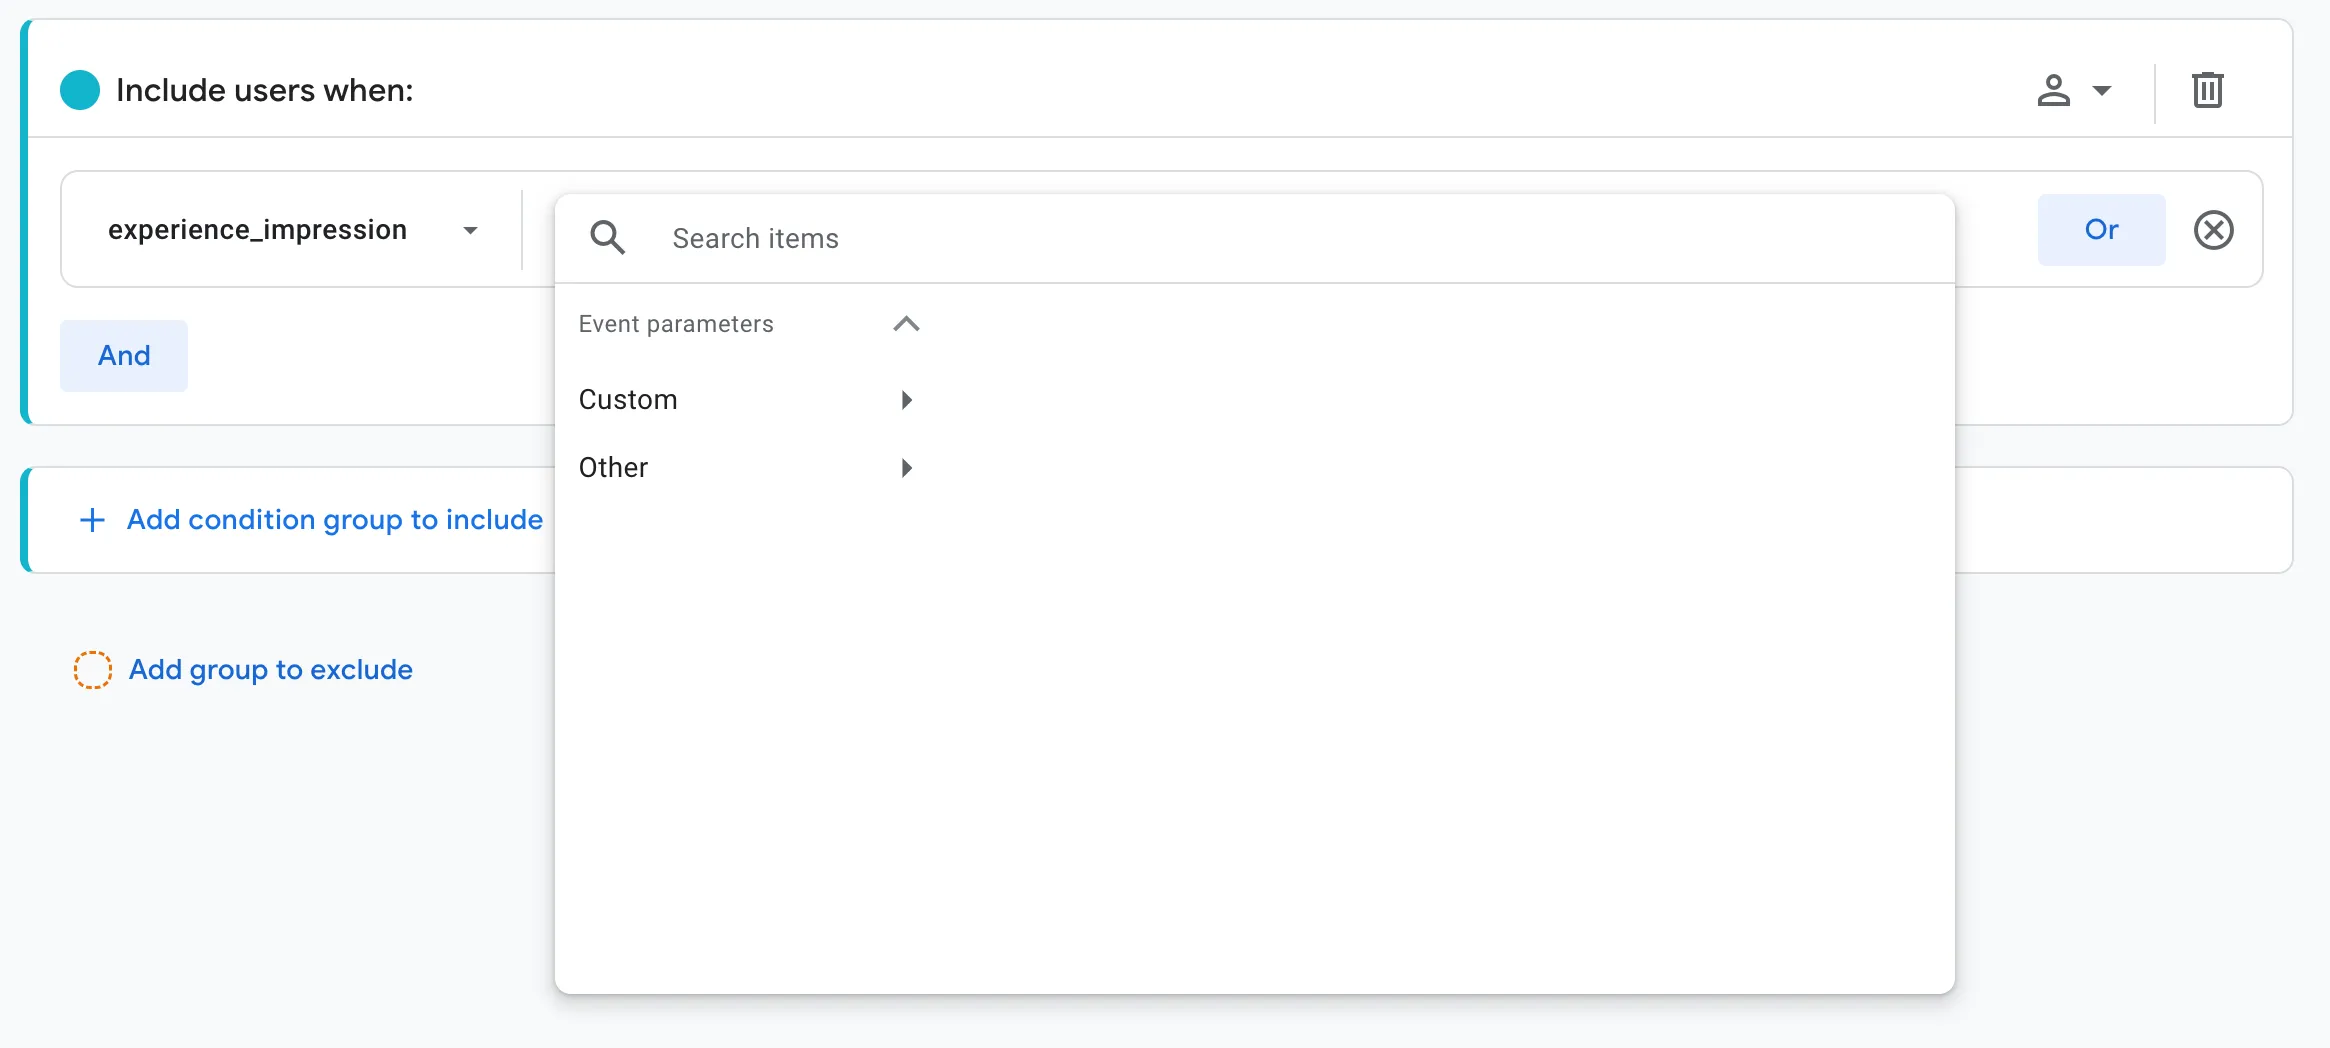Viewport: 2330px width, 1048px height.
Task: Click the plus icon for adding condition group
Action: tap(92, 520)
